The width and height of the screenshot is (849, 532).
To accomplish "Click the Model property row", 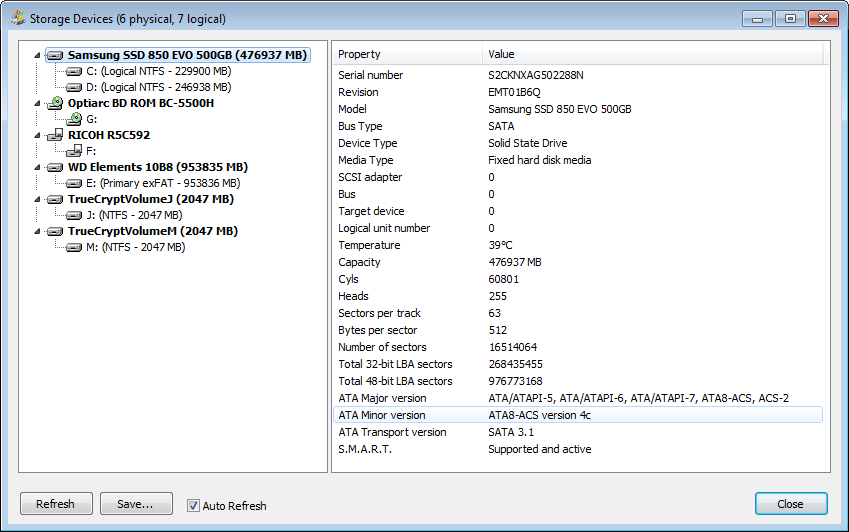I will click(x=578, y=109).
